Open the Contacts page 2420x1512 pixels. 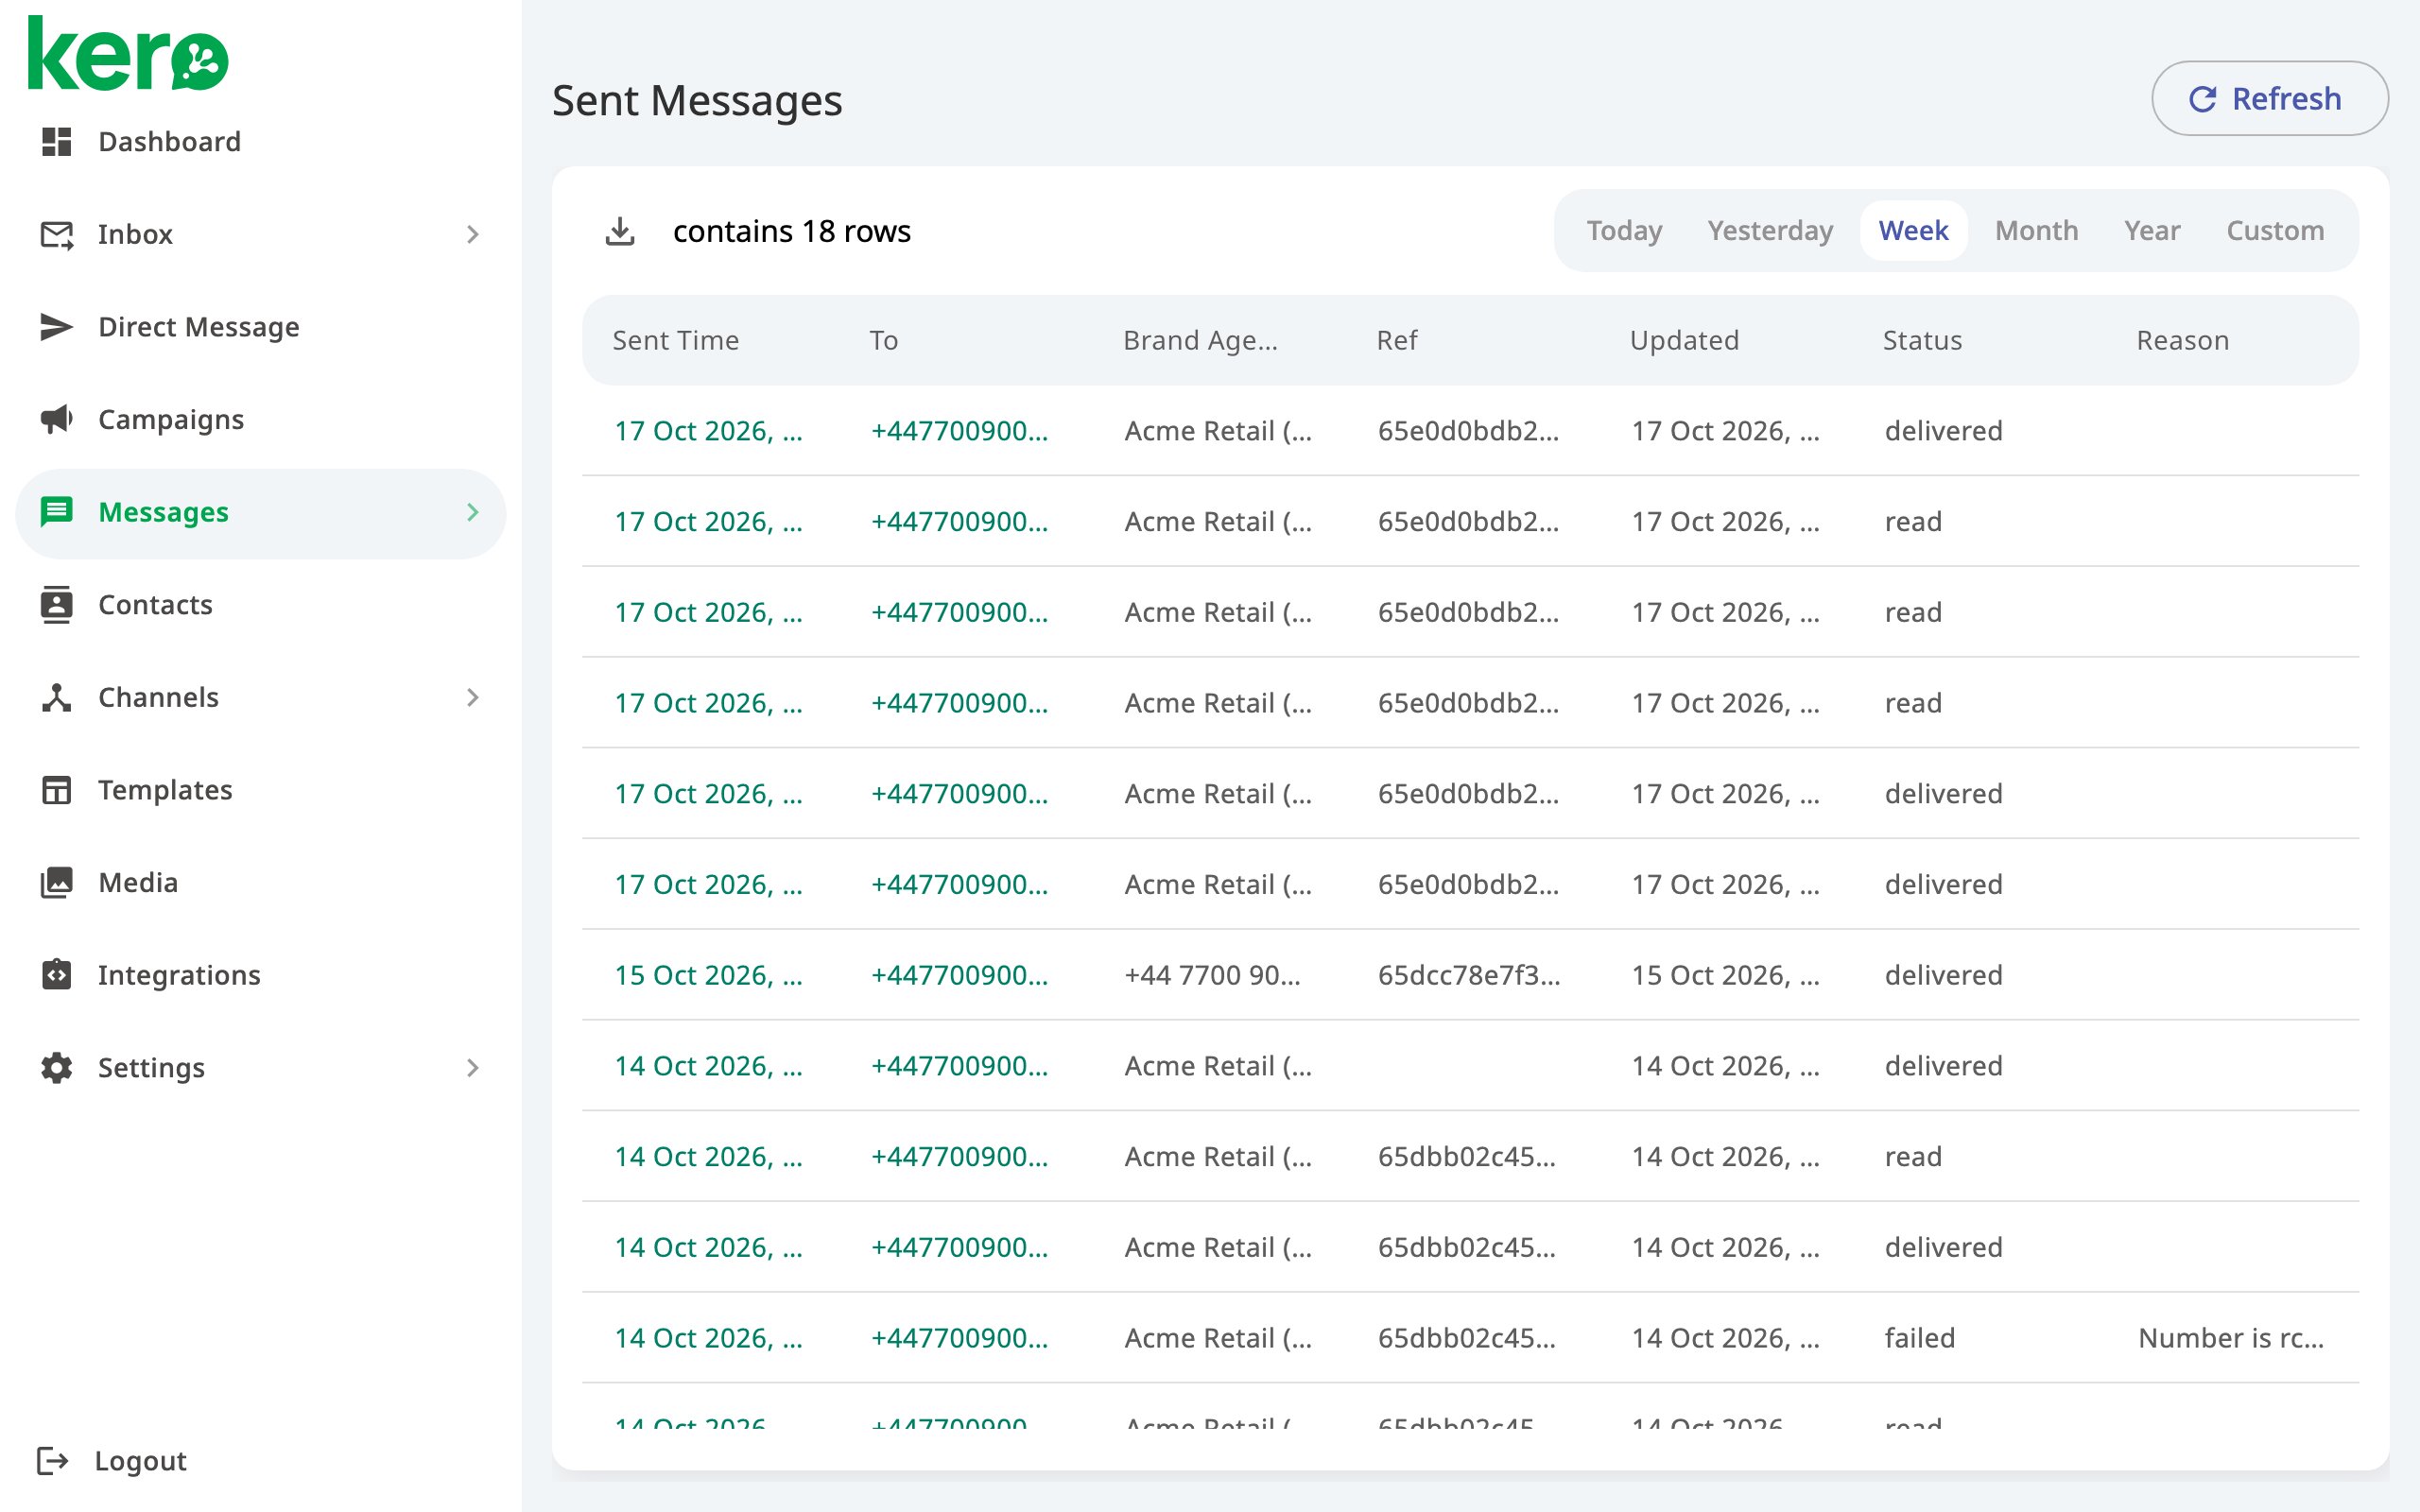click(155, 604)
